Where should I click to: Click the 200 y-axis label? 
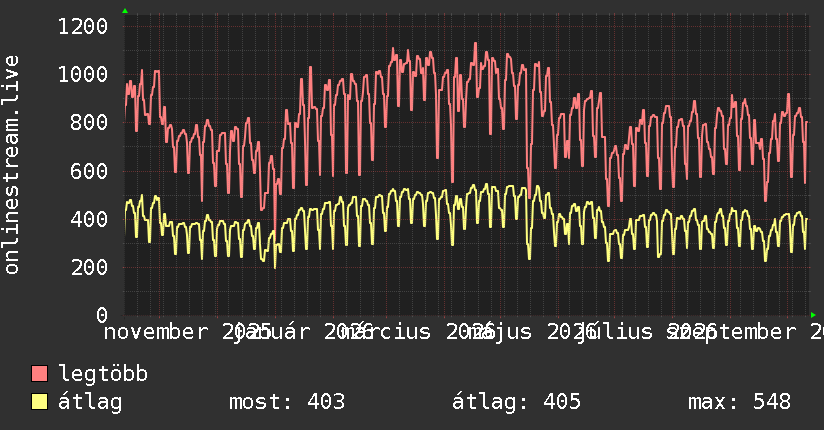coord(89,267)
